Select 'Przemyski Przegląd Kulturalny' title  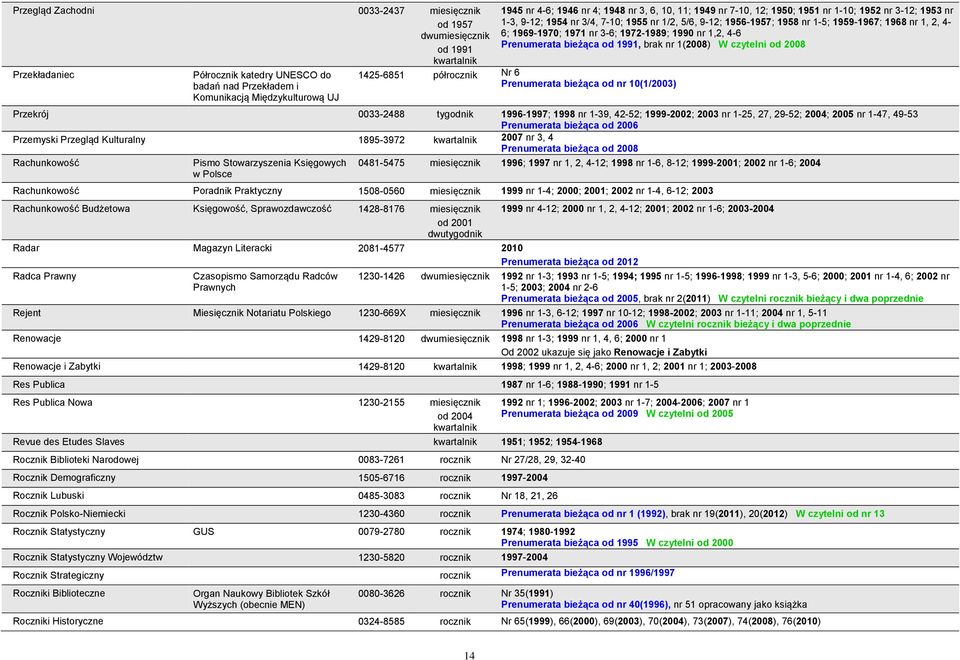[x=79, y=140]
